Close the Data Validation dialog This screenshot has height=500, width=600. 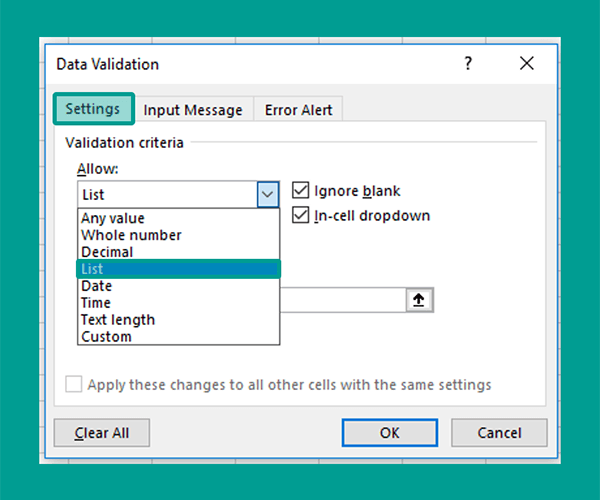point(527,63)
